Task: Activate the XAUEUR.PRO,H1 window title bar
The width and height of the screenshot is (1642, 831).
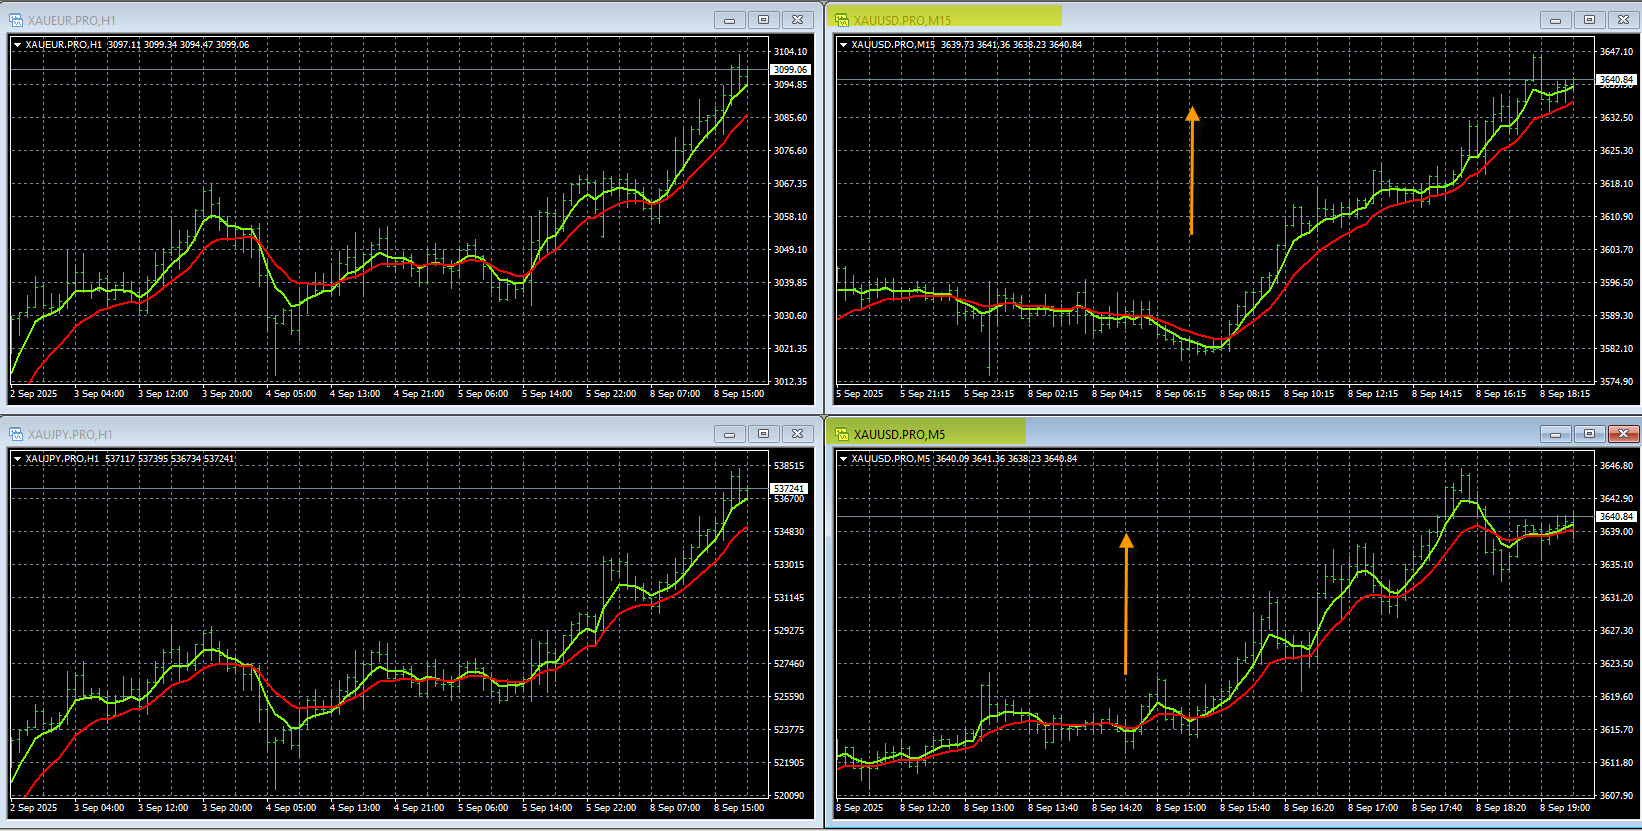Action: (x=400, y=20)
